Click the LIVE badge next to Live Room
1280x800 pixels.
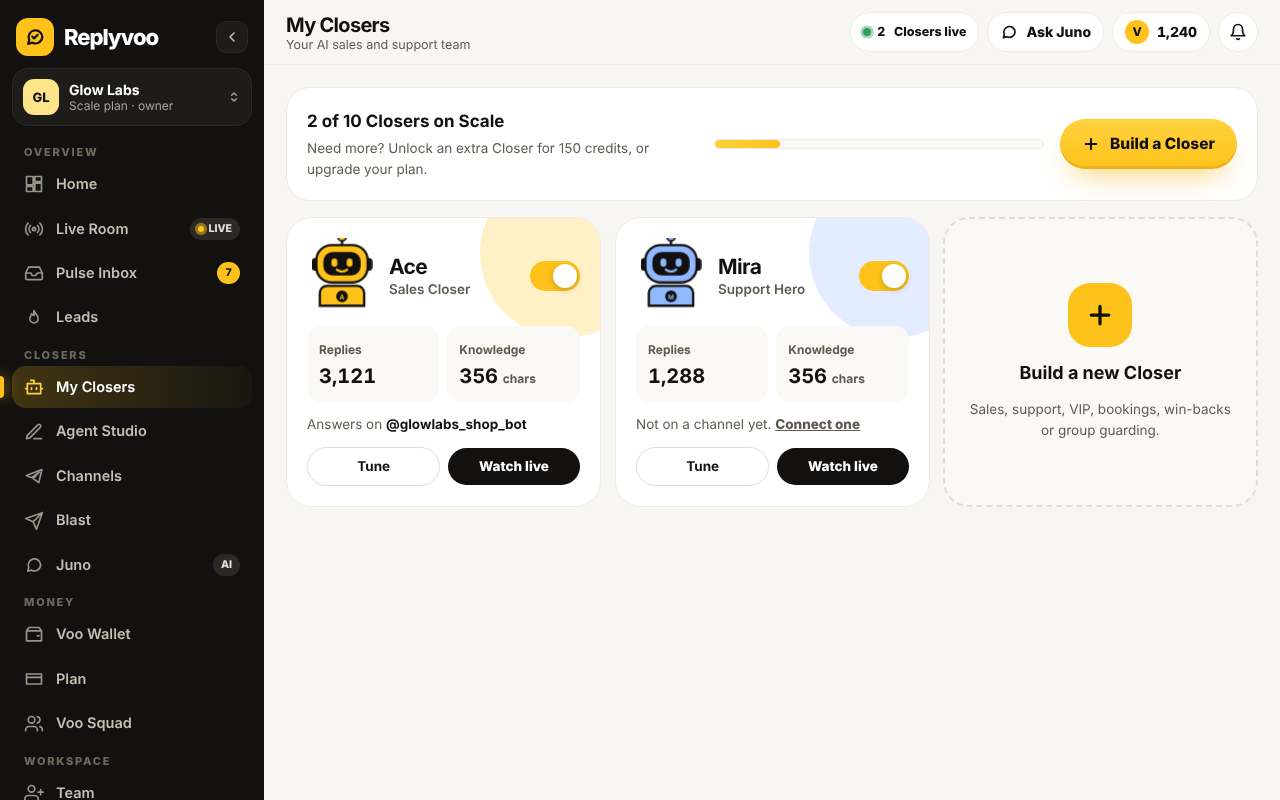[x=215, y=229]
